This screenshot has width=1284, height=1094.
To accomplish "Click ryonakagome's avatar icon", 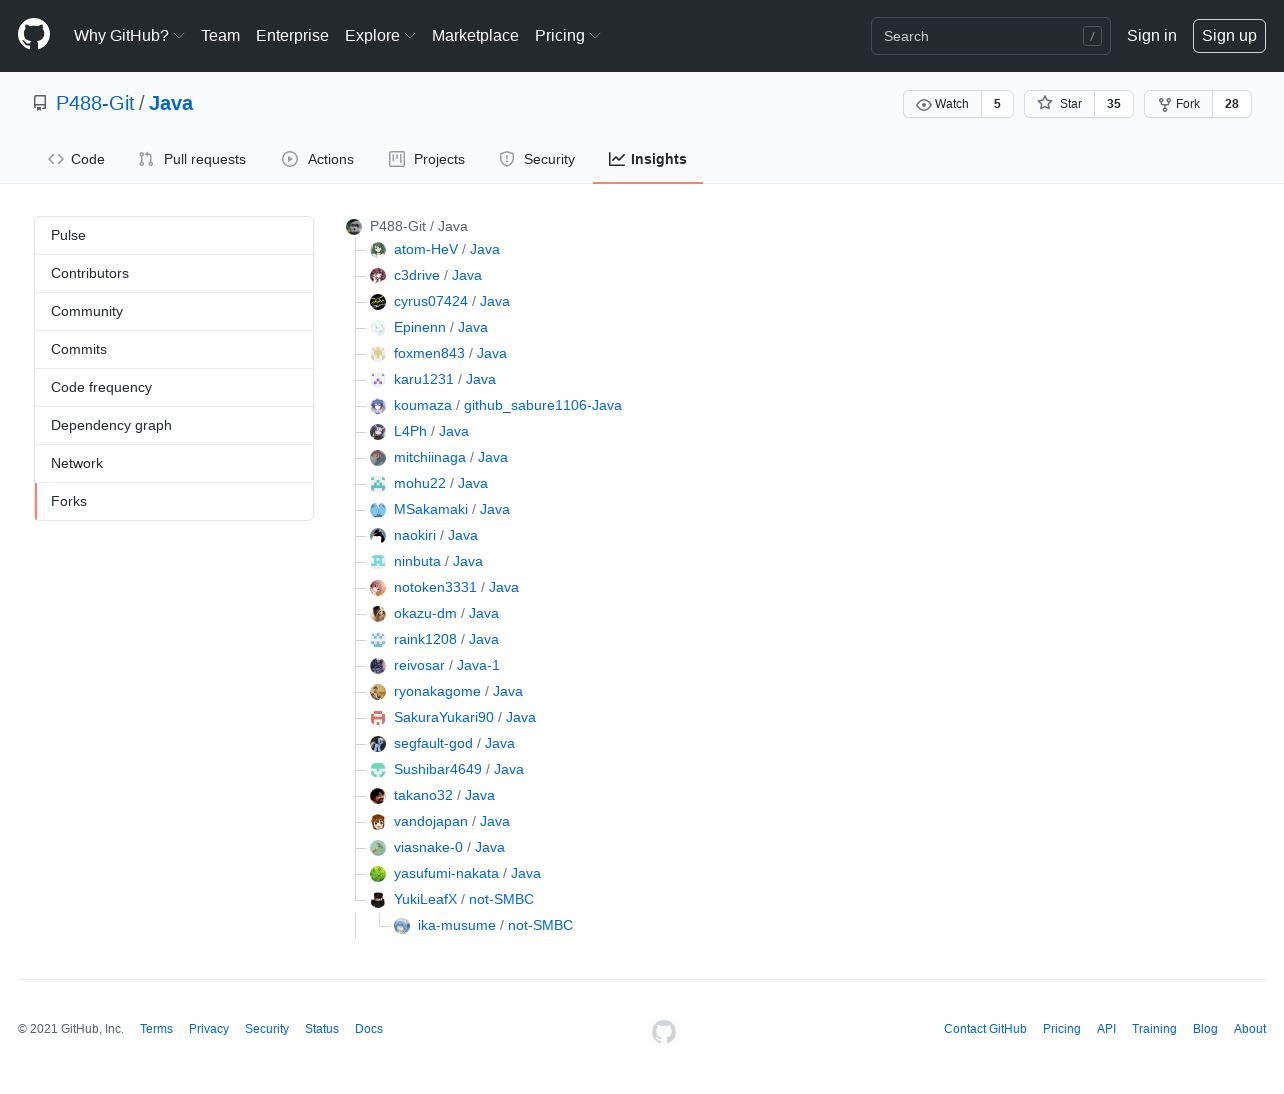I will coord(378,692).
